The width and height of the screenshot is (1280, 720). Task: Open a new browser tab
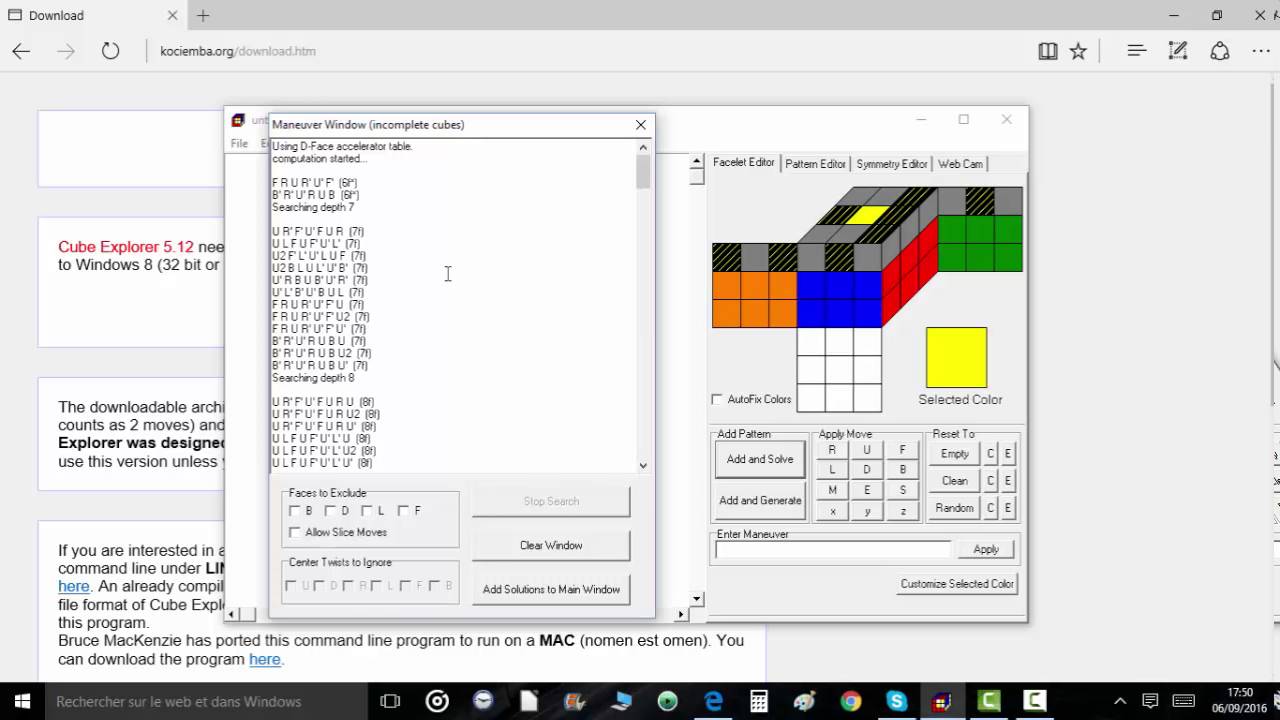click(203, 15)
